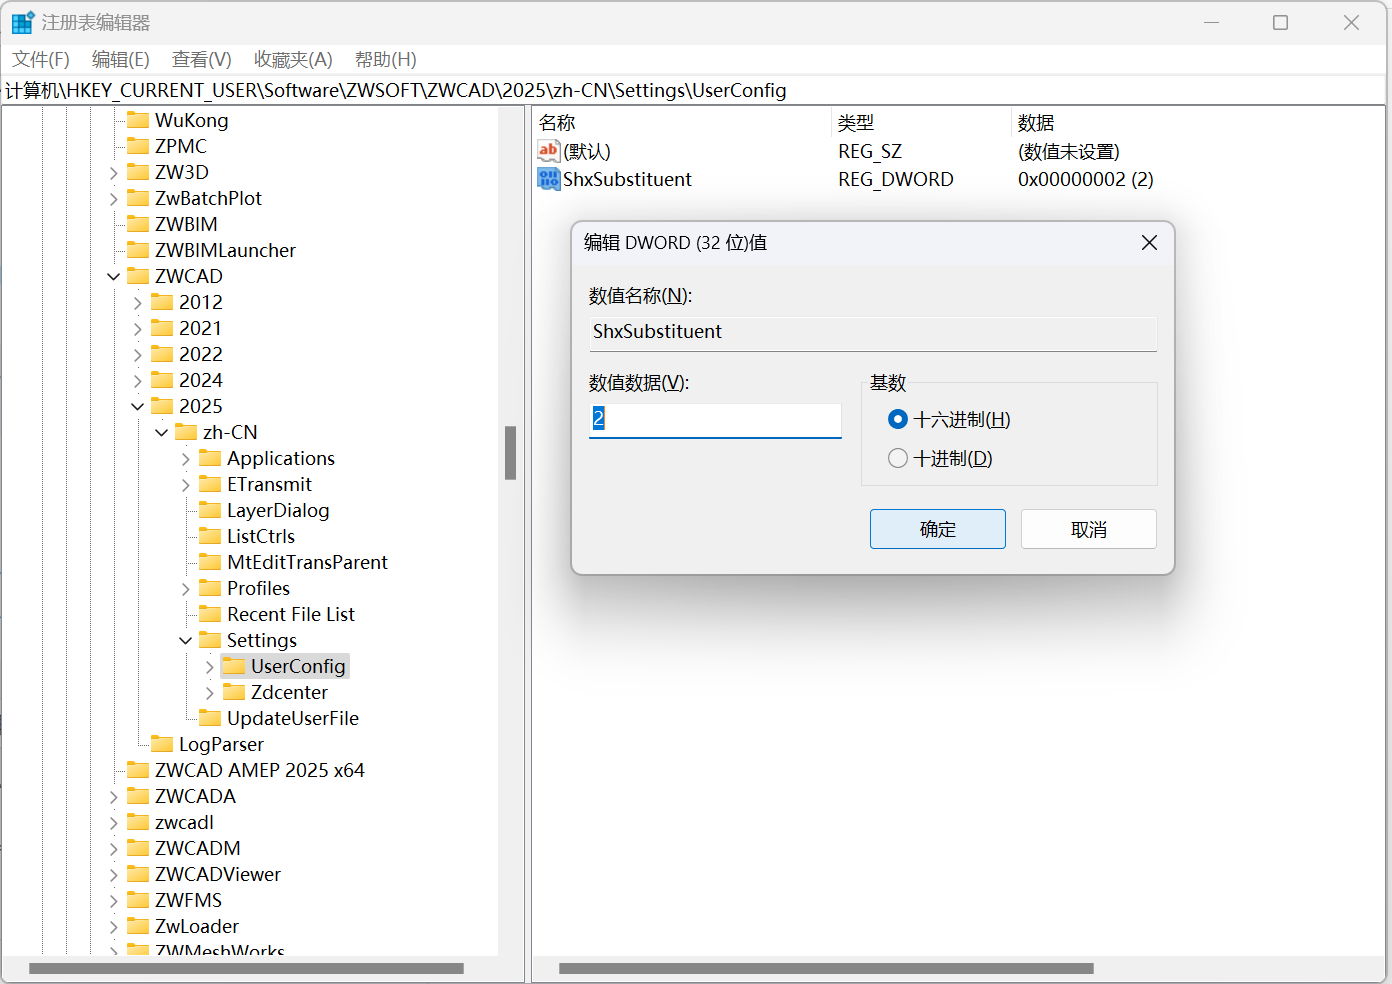
Task: Select the ZWCAD AMEP 2025 x64 key
Action: (x=259, y=770)
